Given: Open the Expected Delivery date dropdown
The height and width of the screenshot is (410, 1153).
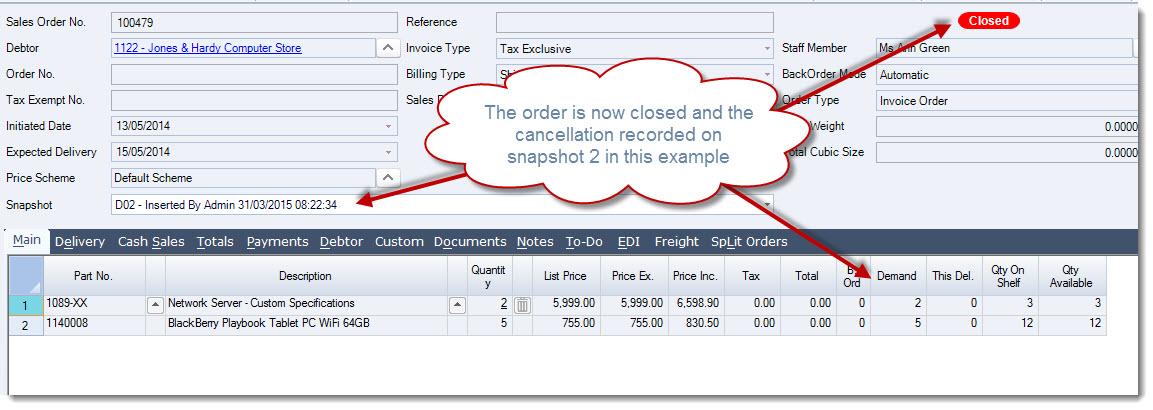Looking at the screenshot, I should [389, 152].
